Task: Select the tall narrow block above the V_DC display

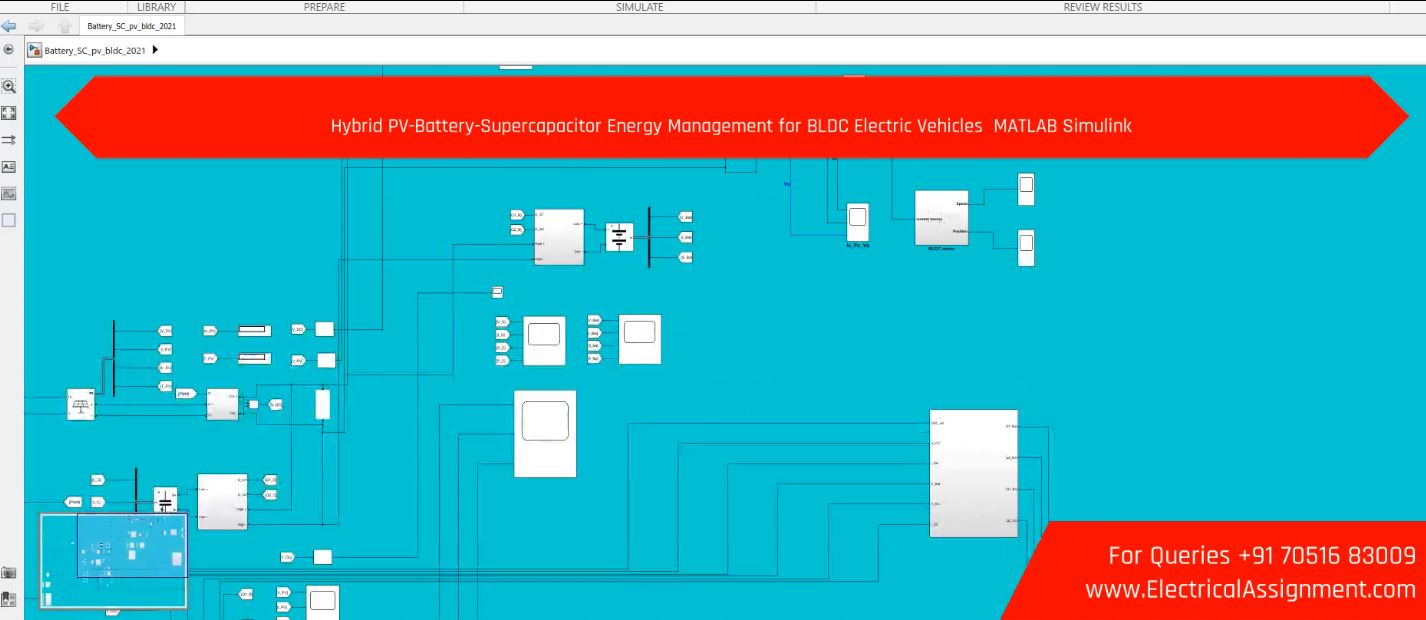Action: point(322,404)
